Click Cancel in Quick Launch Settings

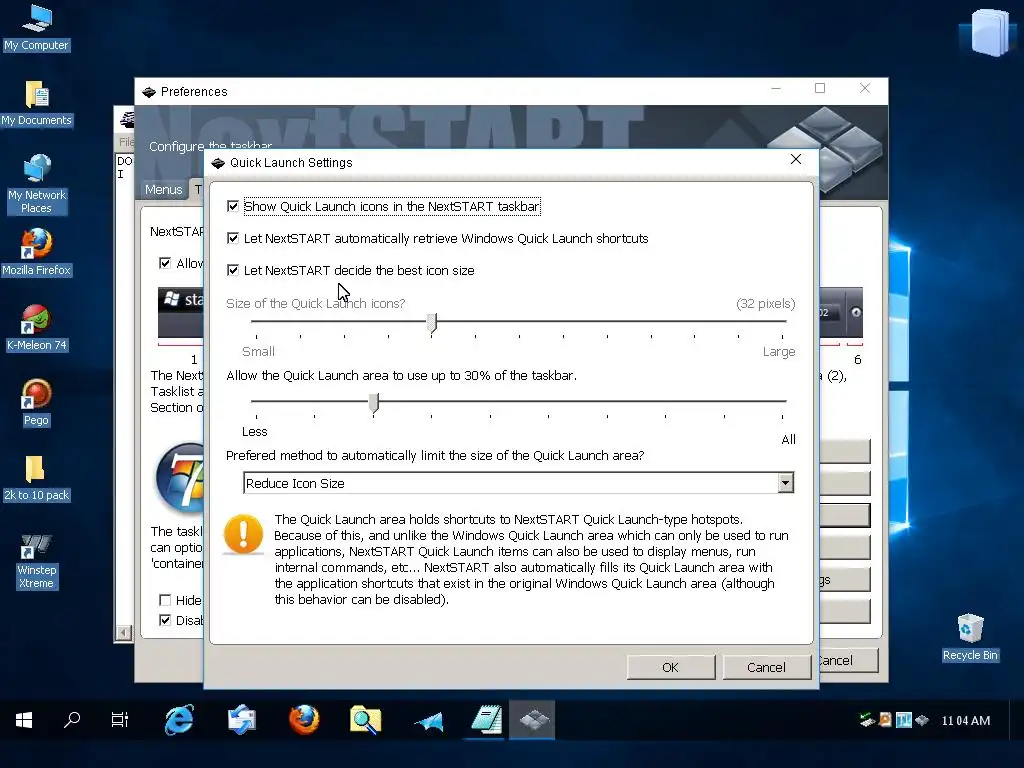coord(766,667)
